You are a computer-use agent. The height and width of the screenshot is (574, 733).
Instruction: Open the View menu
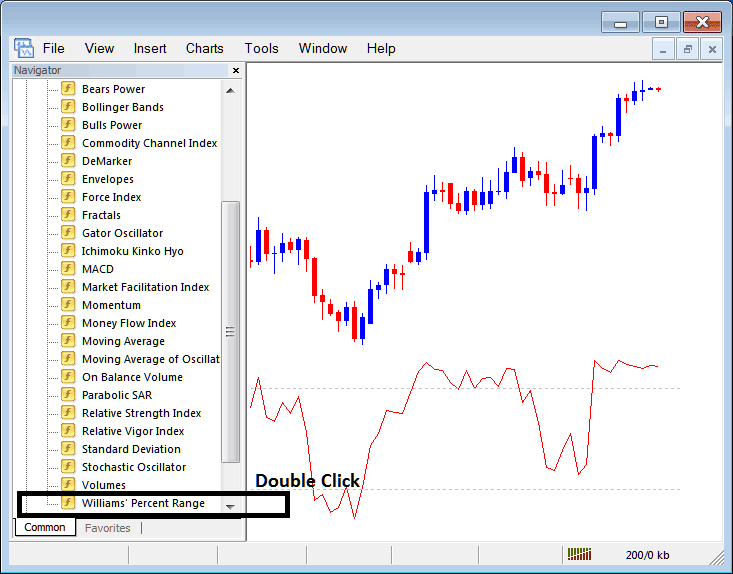pyautogui.click(x=99, y=48)
